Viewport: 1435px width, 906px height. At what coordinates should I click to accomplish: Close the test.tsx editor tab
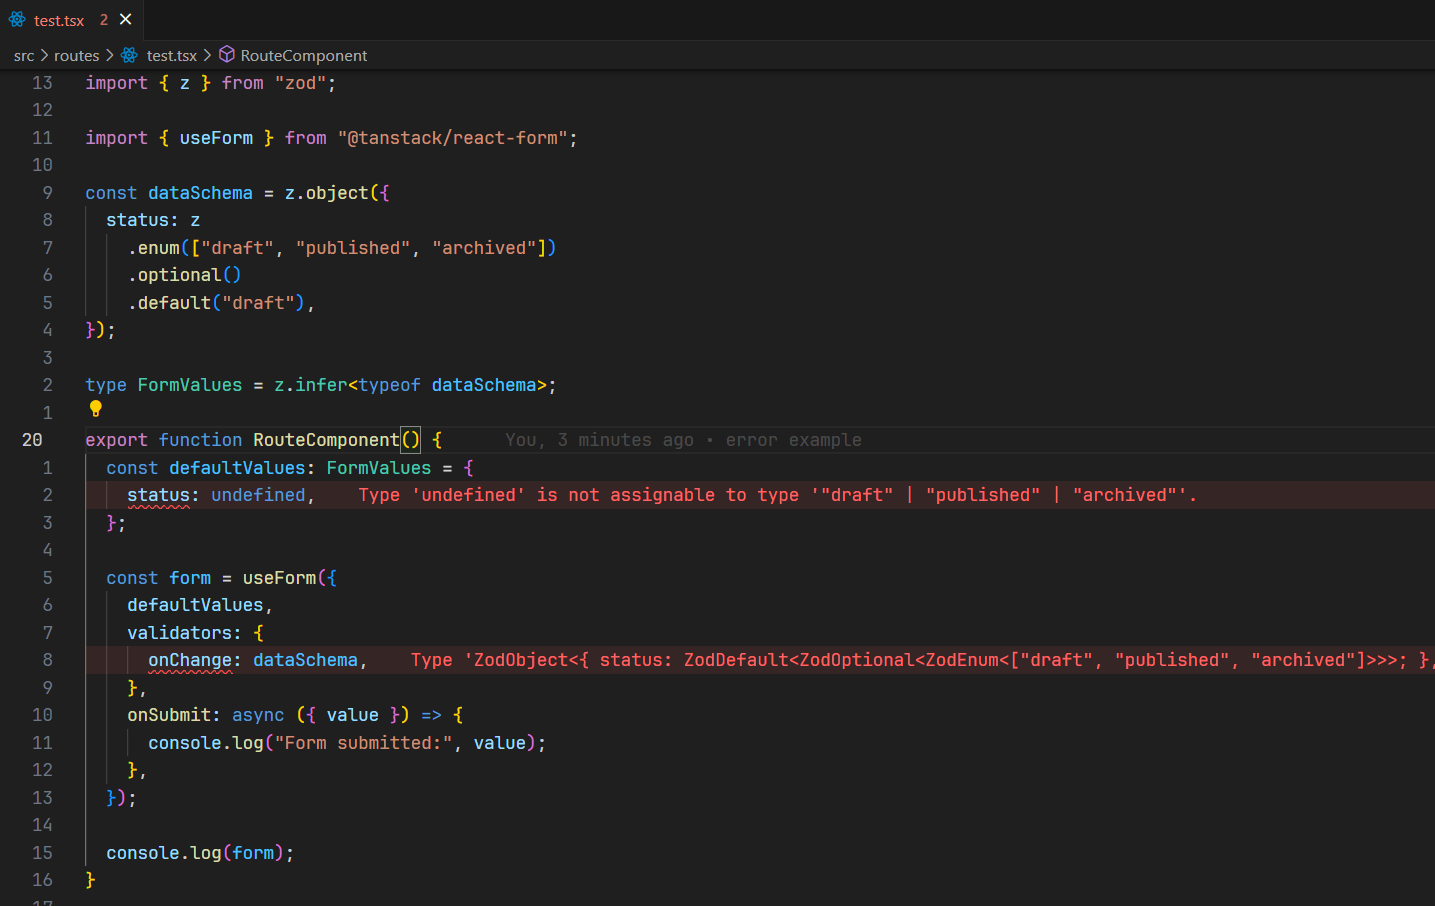point(125,19)
